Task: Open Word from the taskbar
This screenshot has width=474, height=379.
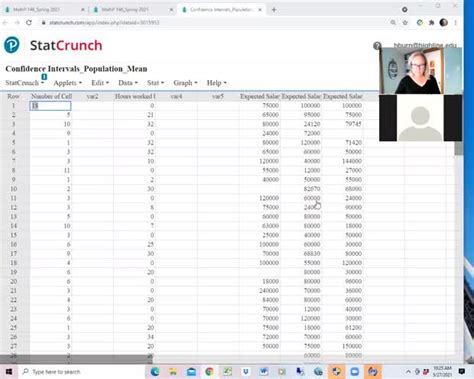Action: (264, 372)
